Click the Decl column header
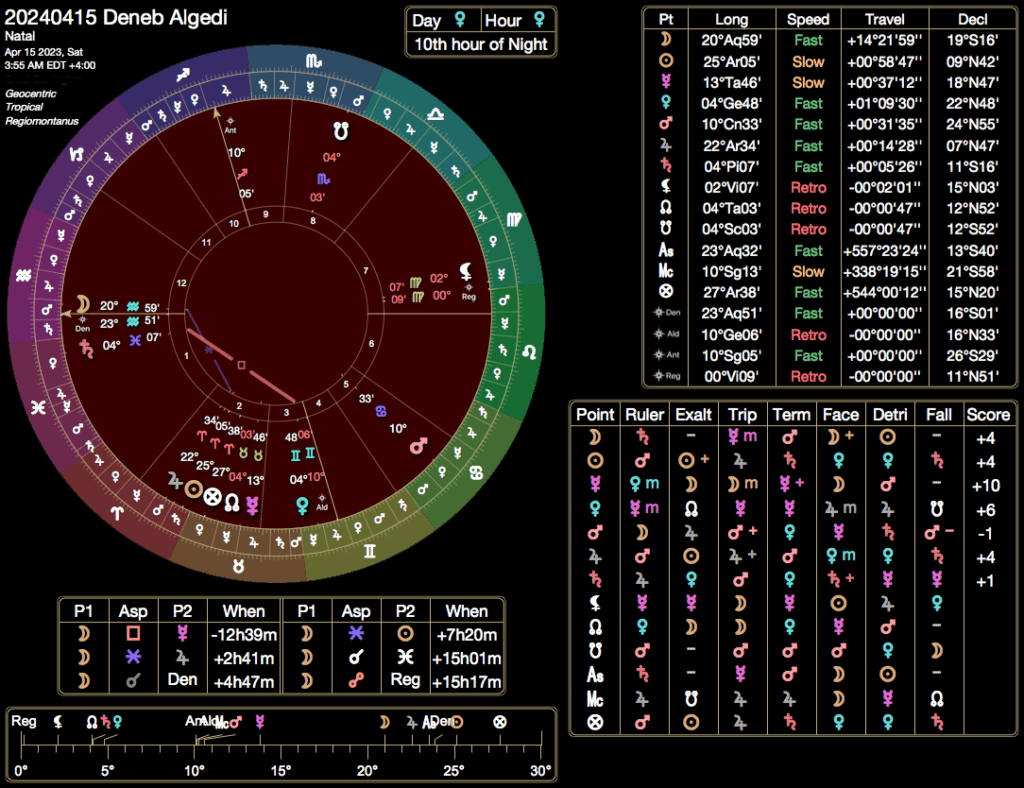The height and width of the screenshot is (788, 1024). click(972, 19)
